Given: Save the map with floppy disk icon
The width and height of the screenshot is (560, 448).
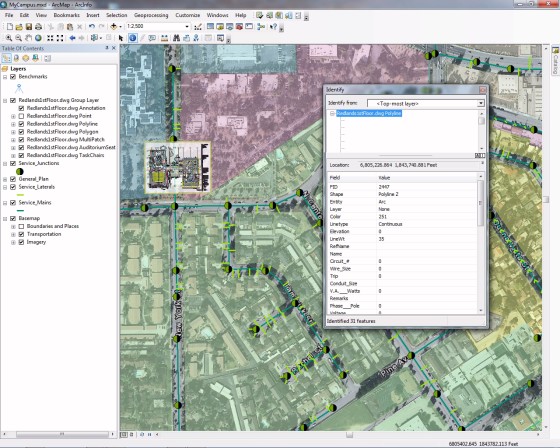Looking at the screenshot, I should click(x=29, y=26).
